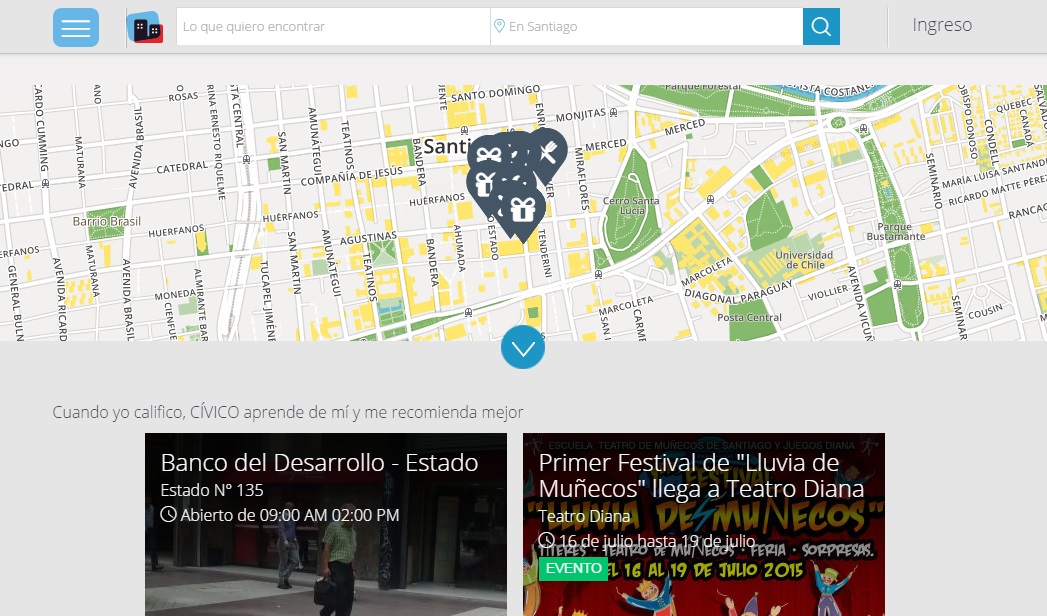This screenshot has height=616, width=1047.
Task: Click the green EVENTO badge
Action: 573,568
